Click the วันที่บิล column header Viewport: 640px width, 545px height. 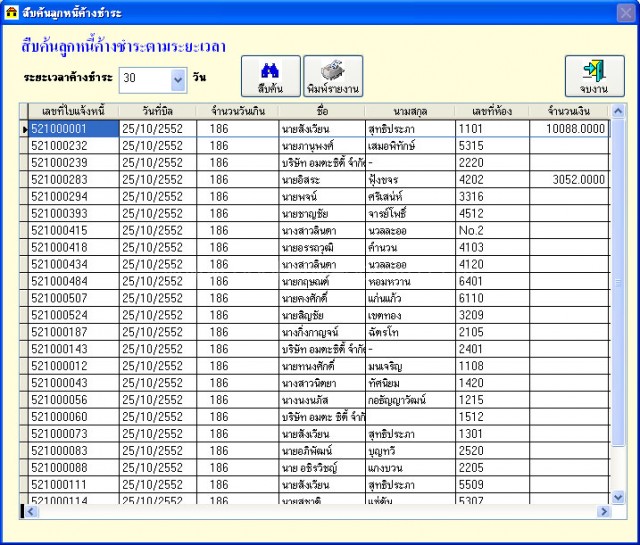point(158,111)
